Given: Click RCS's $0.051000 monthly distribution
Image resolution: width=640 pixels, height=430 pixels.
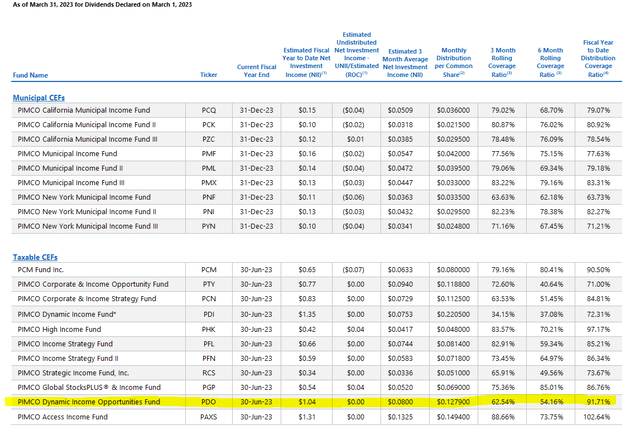Looking at the screenshot, I should click(x=453, y=373).
